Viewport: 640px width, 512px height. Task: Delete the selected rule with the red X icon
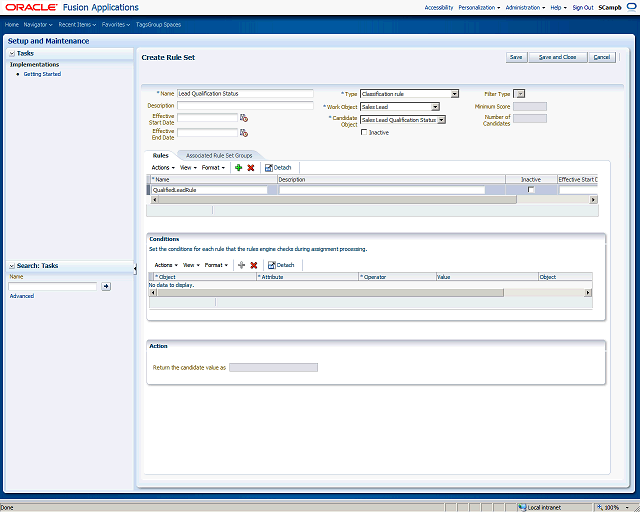[x=251, y=167]
